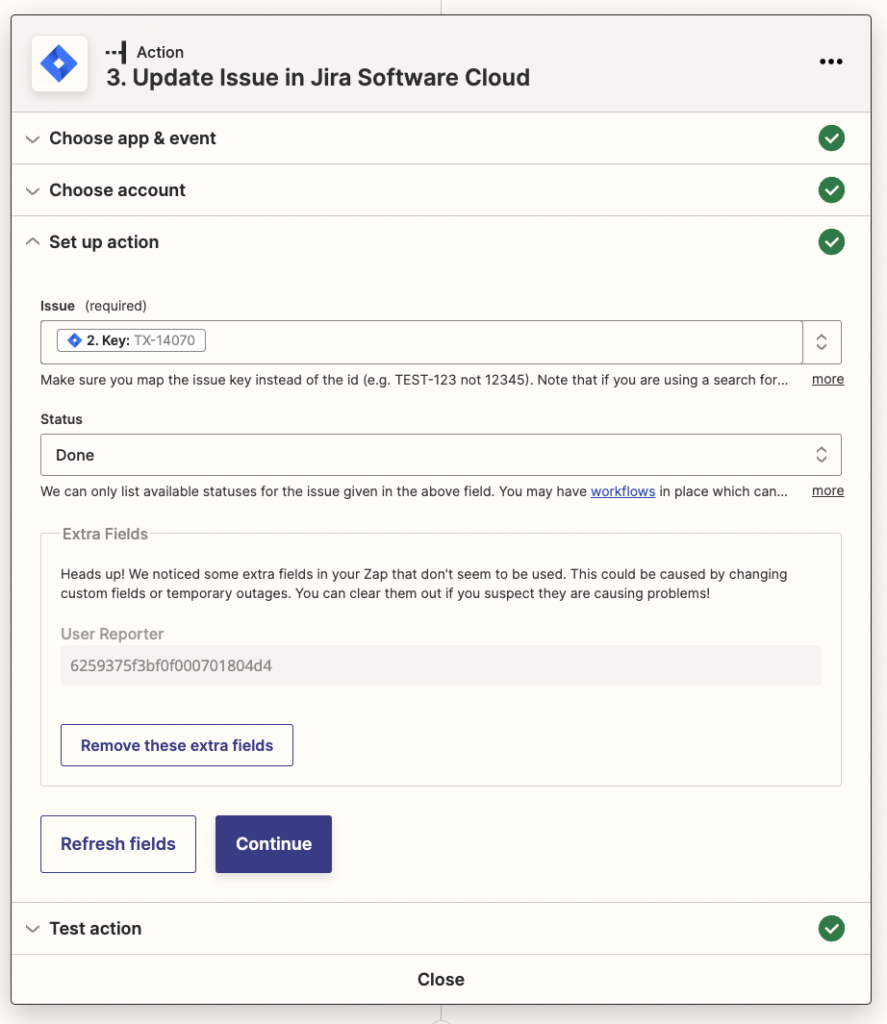Click Jira icon inside the Key pill

tap(74, 340)
